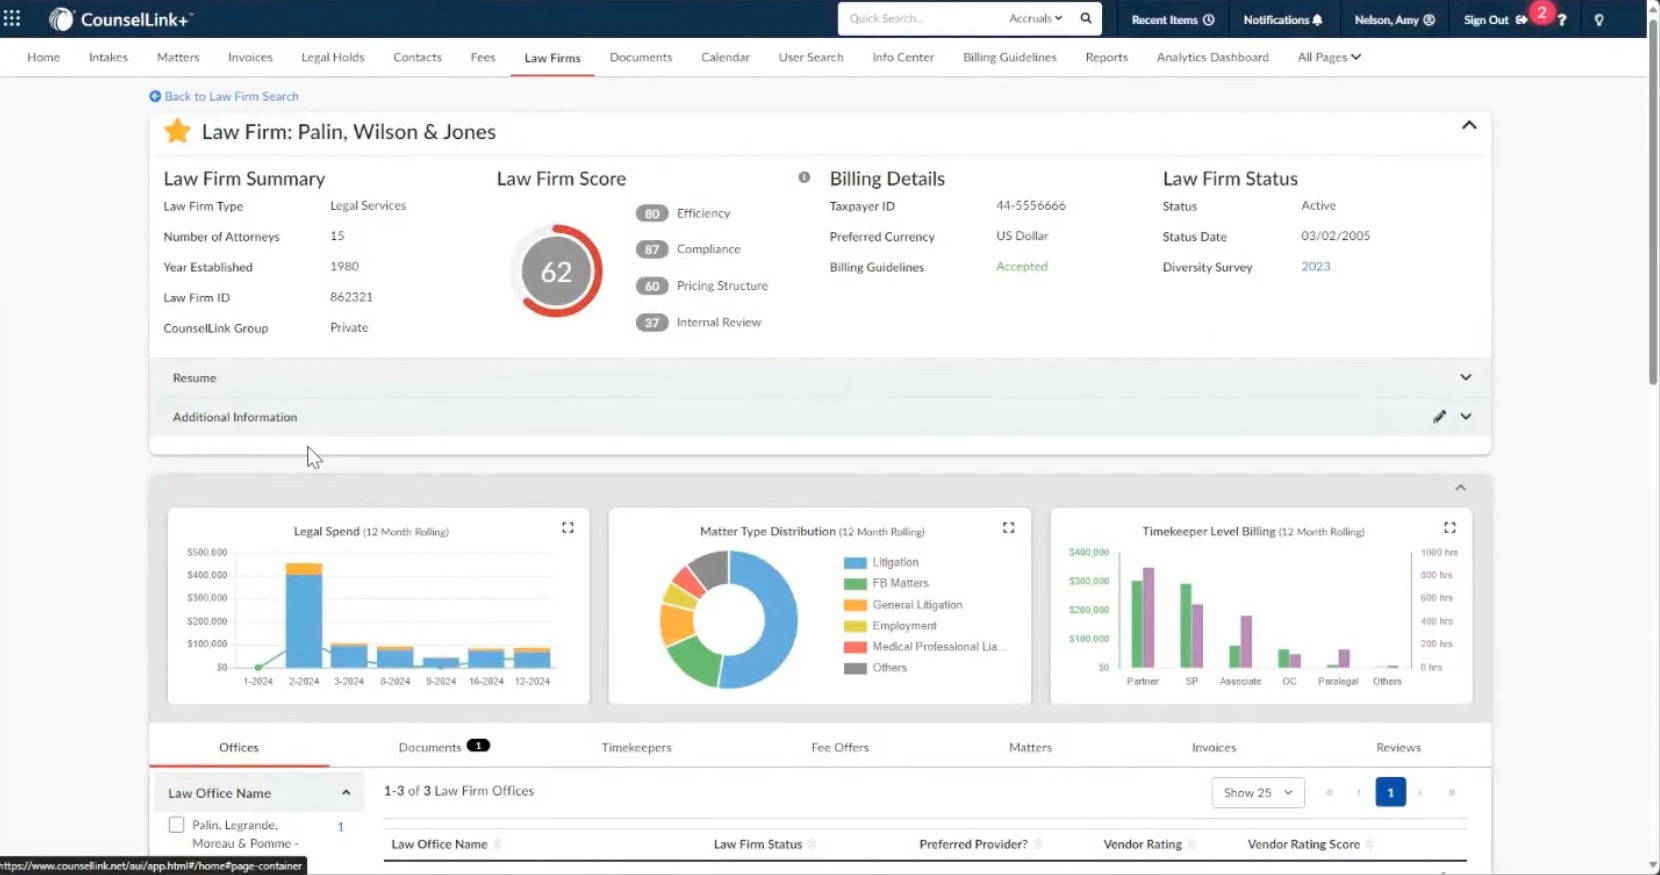Edit Additional Information with the pencil icon
Screen dimensions: 1660x875
pyautogui.click(x=1439, y=417)
